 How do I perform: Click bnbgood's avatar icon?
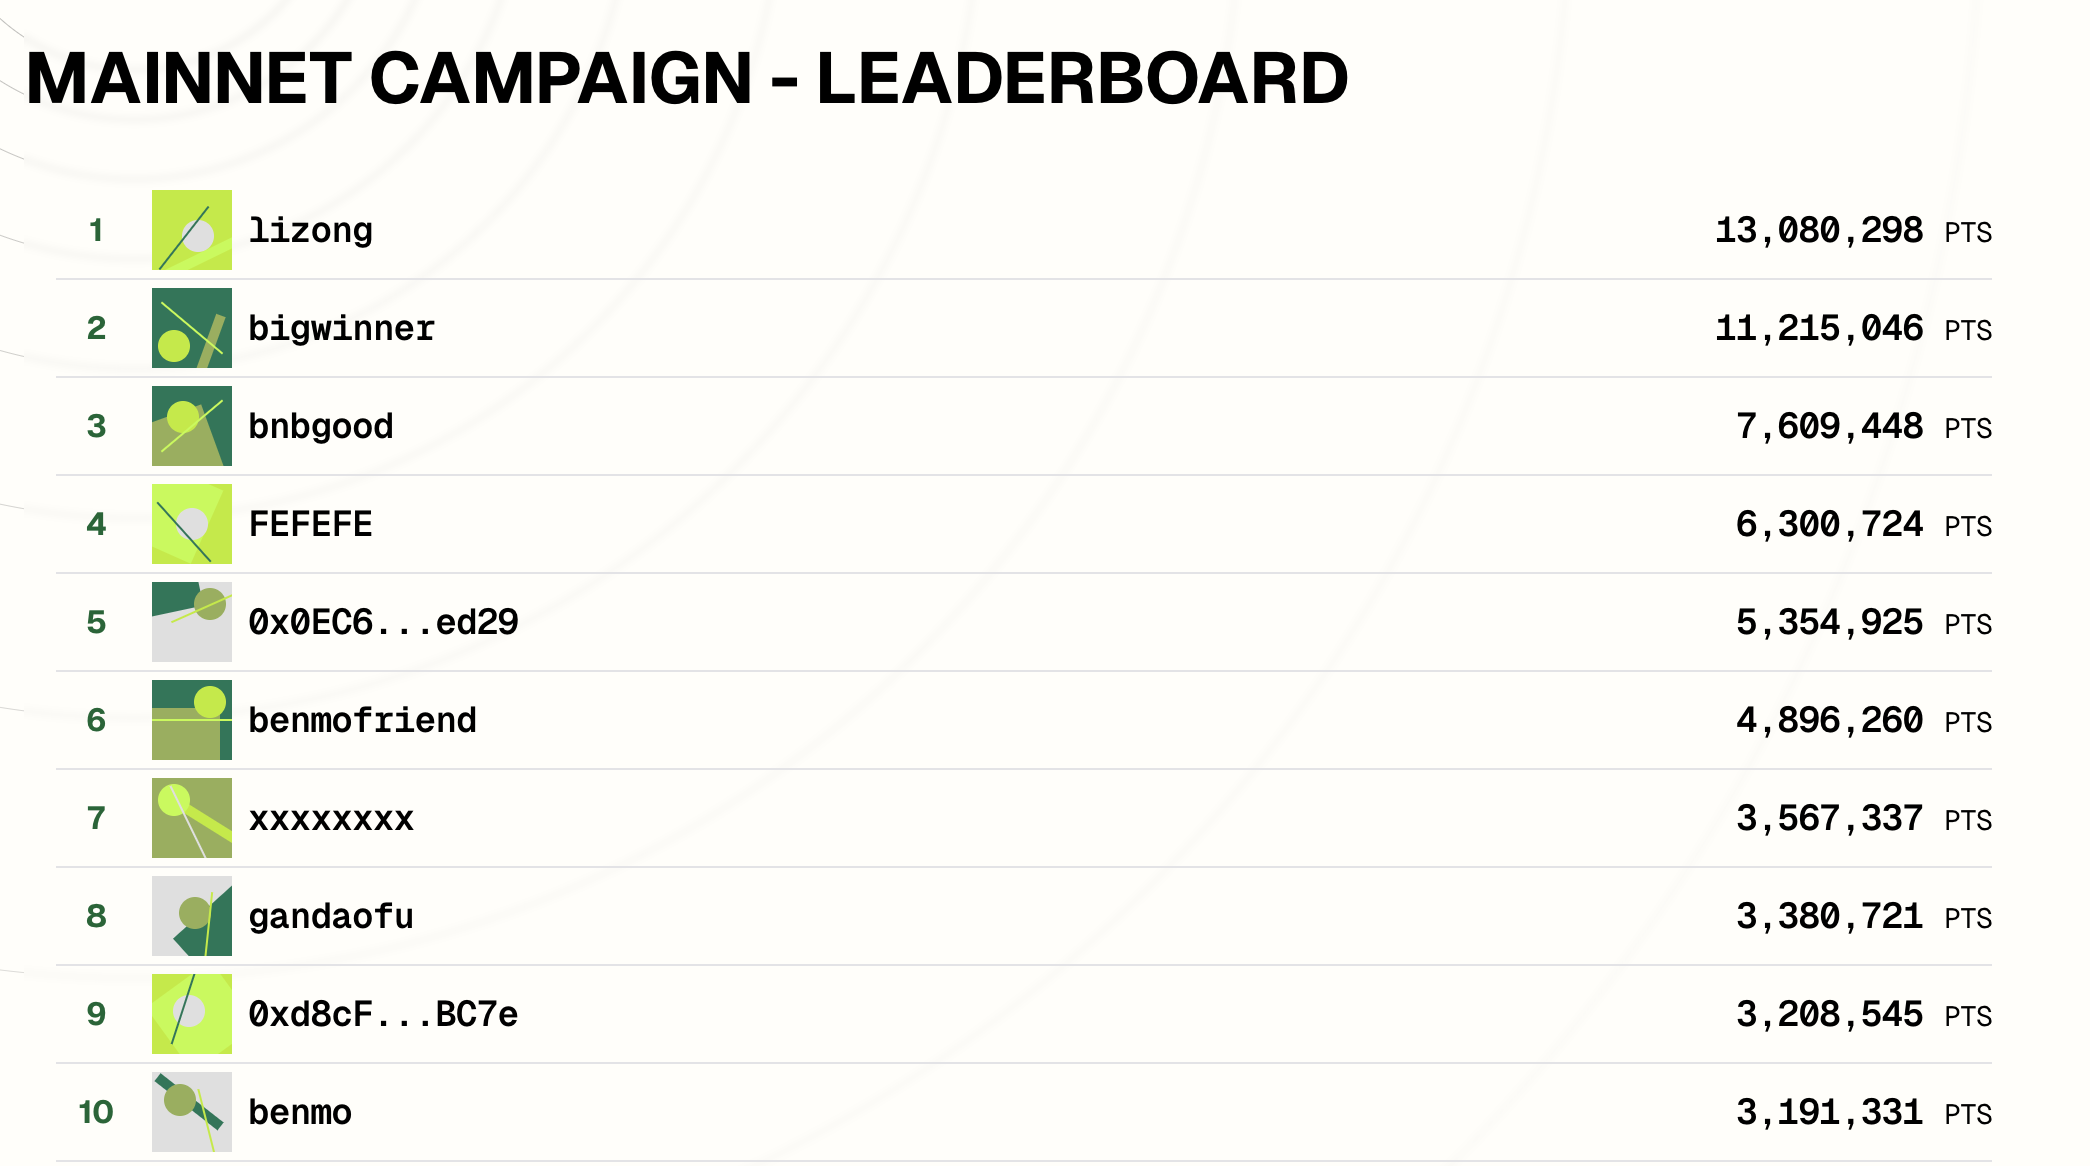(191, 426)
